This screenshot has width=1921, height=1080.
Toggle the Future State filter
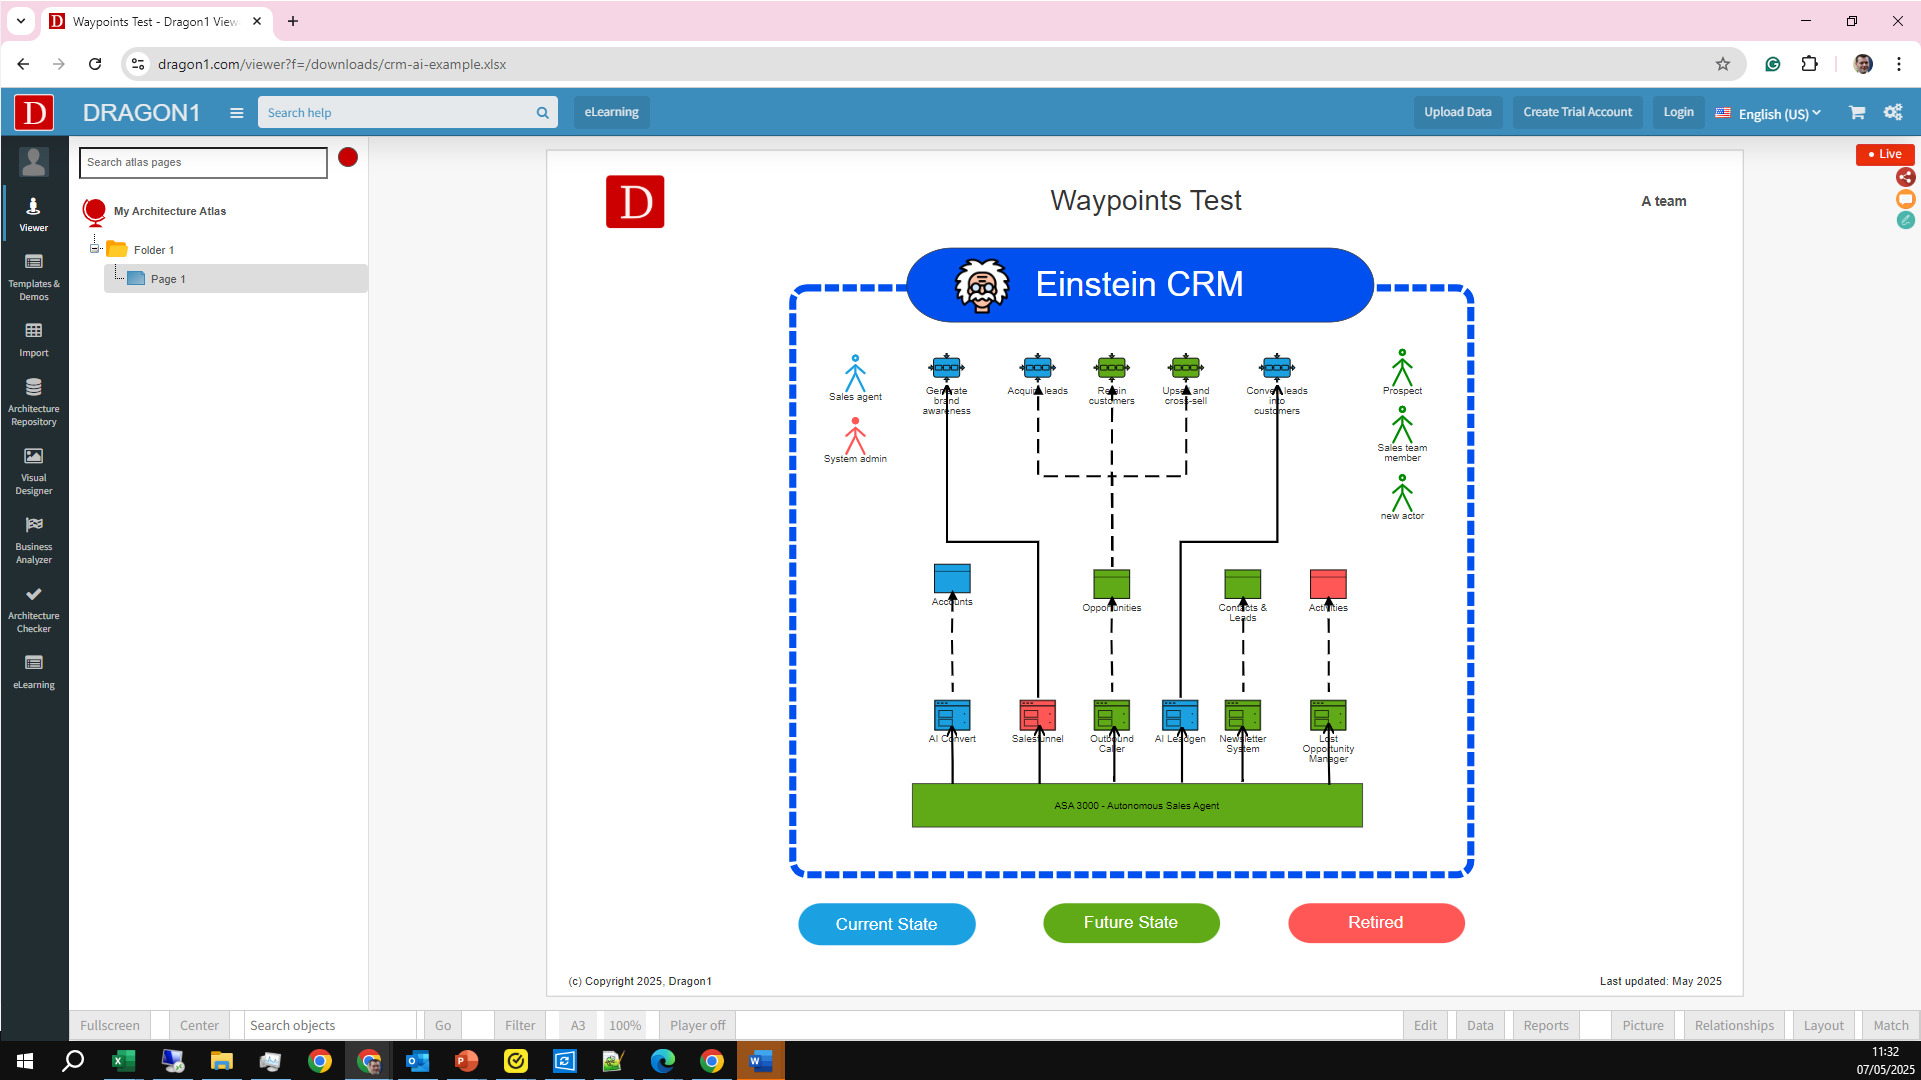click(1131, 923)
